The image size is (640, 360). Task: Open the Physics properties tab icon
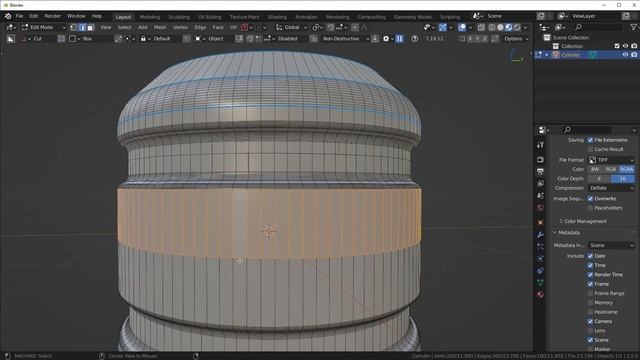pyautogui.click(x=540, y=258)
